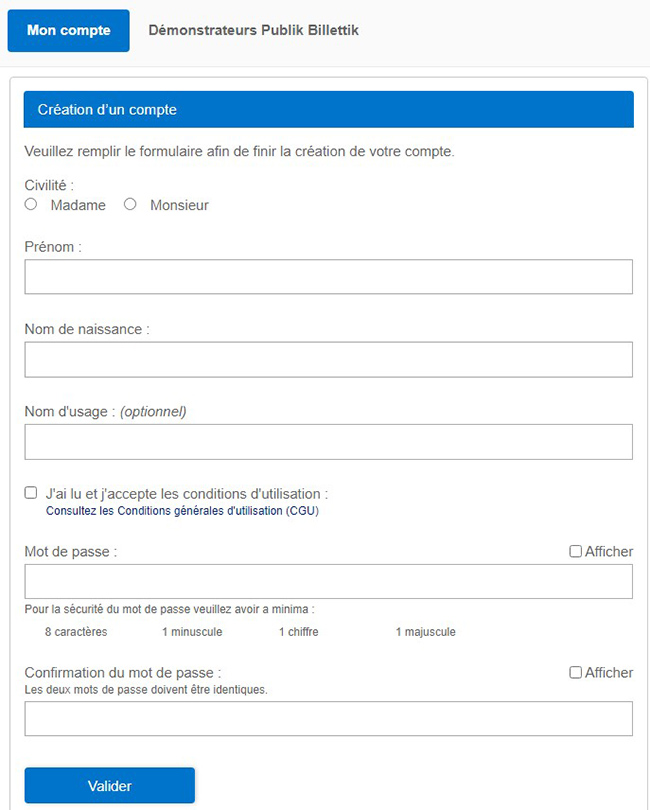The image size is (650, 810).
Task: Click the Mot de passe input box
Action: 329,582
